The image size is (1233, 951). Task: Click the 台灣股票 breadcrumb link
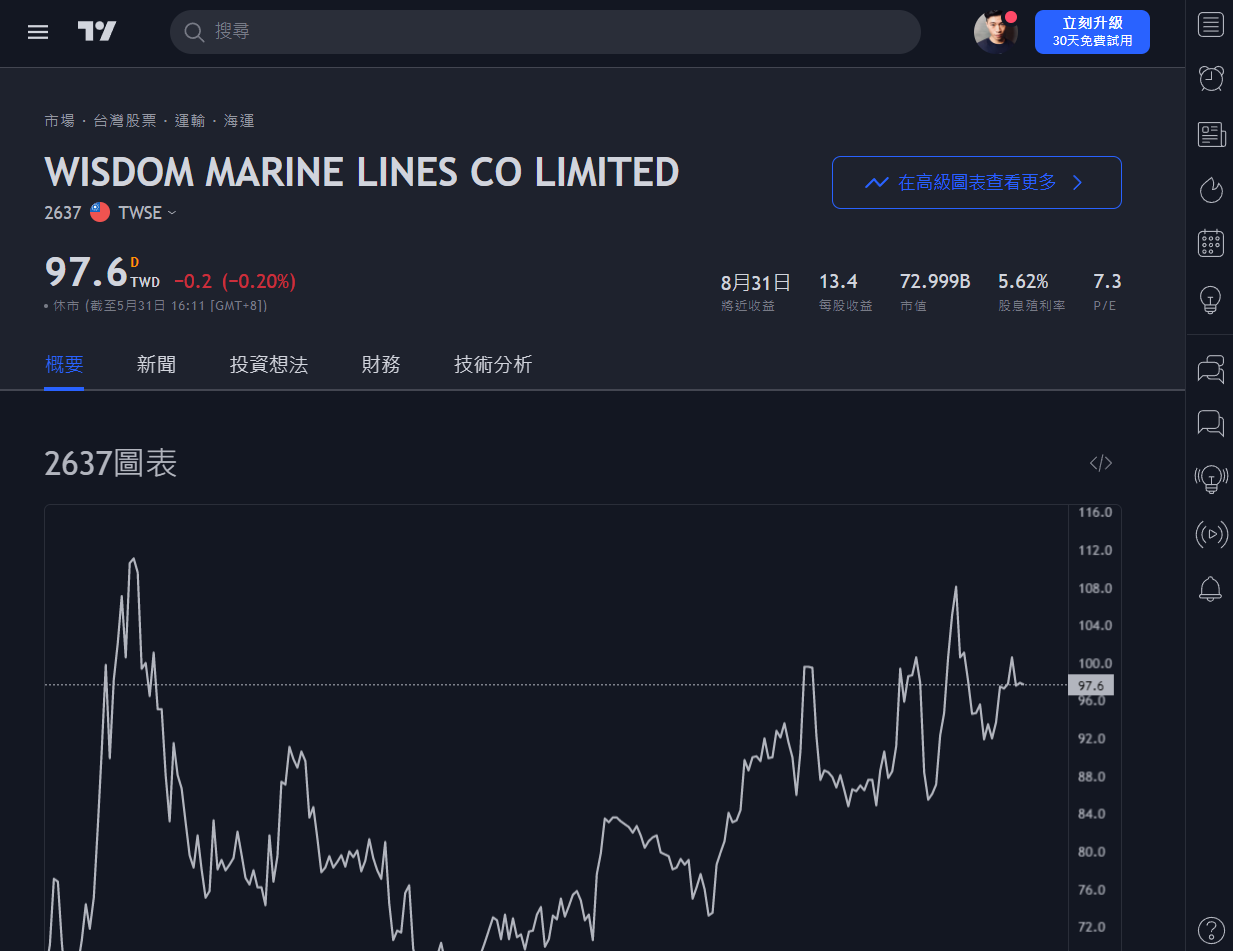coord(125,121)
